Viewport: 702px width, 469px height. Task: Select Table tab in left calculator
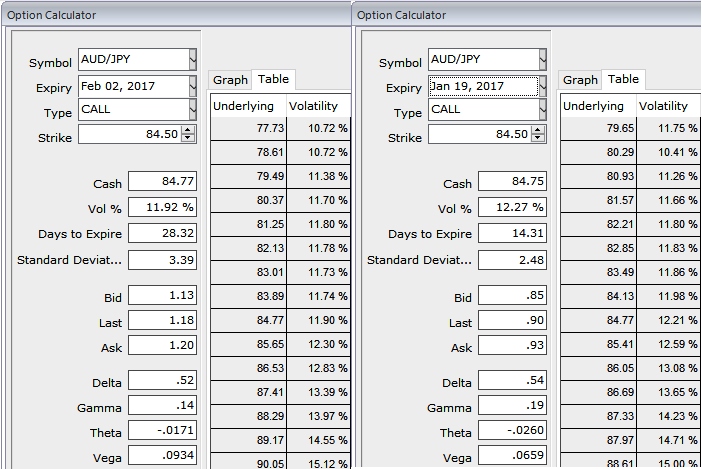click(273, 79)
